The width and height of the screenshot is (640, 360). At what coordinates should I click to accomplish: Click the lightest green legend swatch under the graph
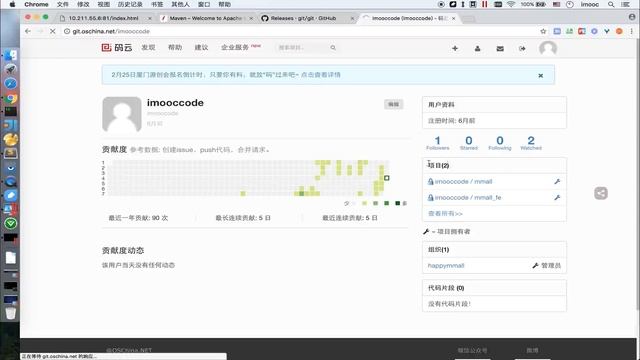point(364,203)
